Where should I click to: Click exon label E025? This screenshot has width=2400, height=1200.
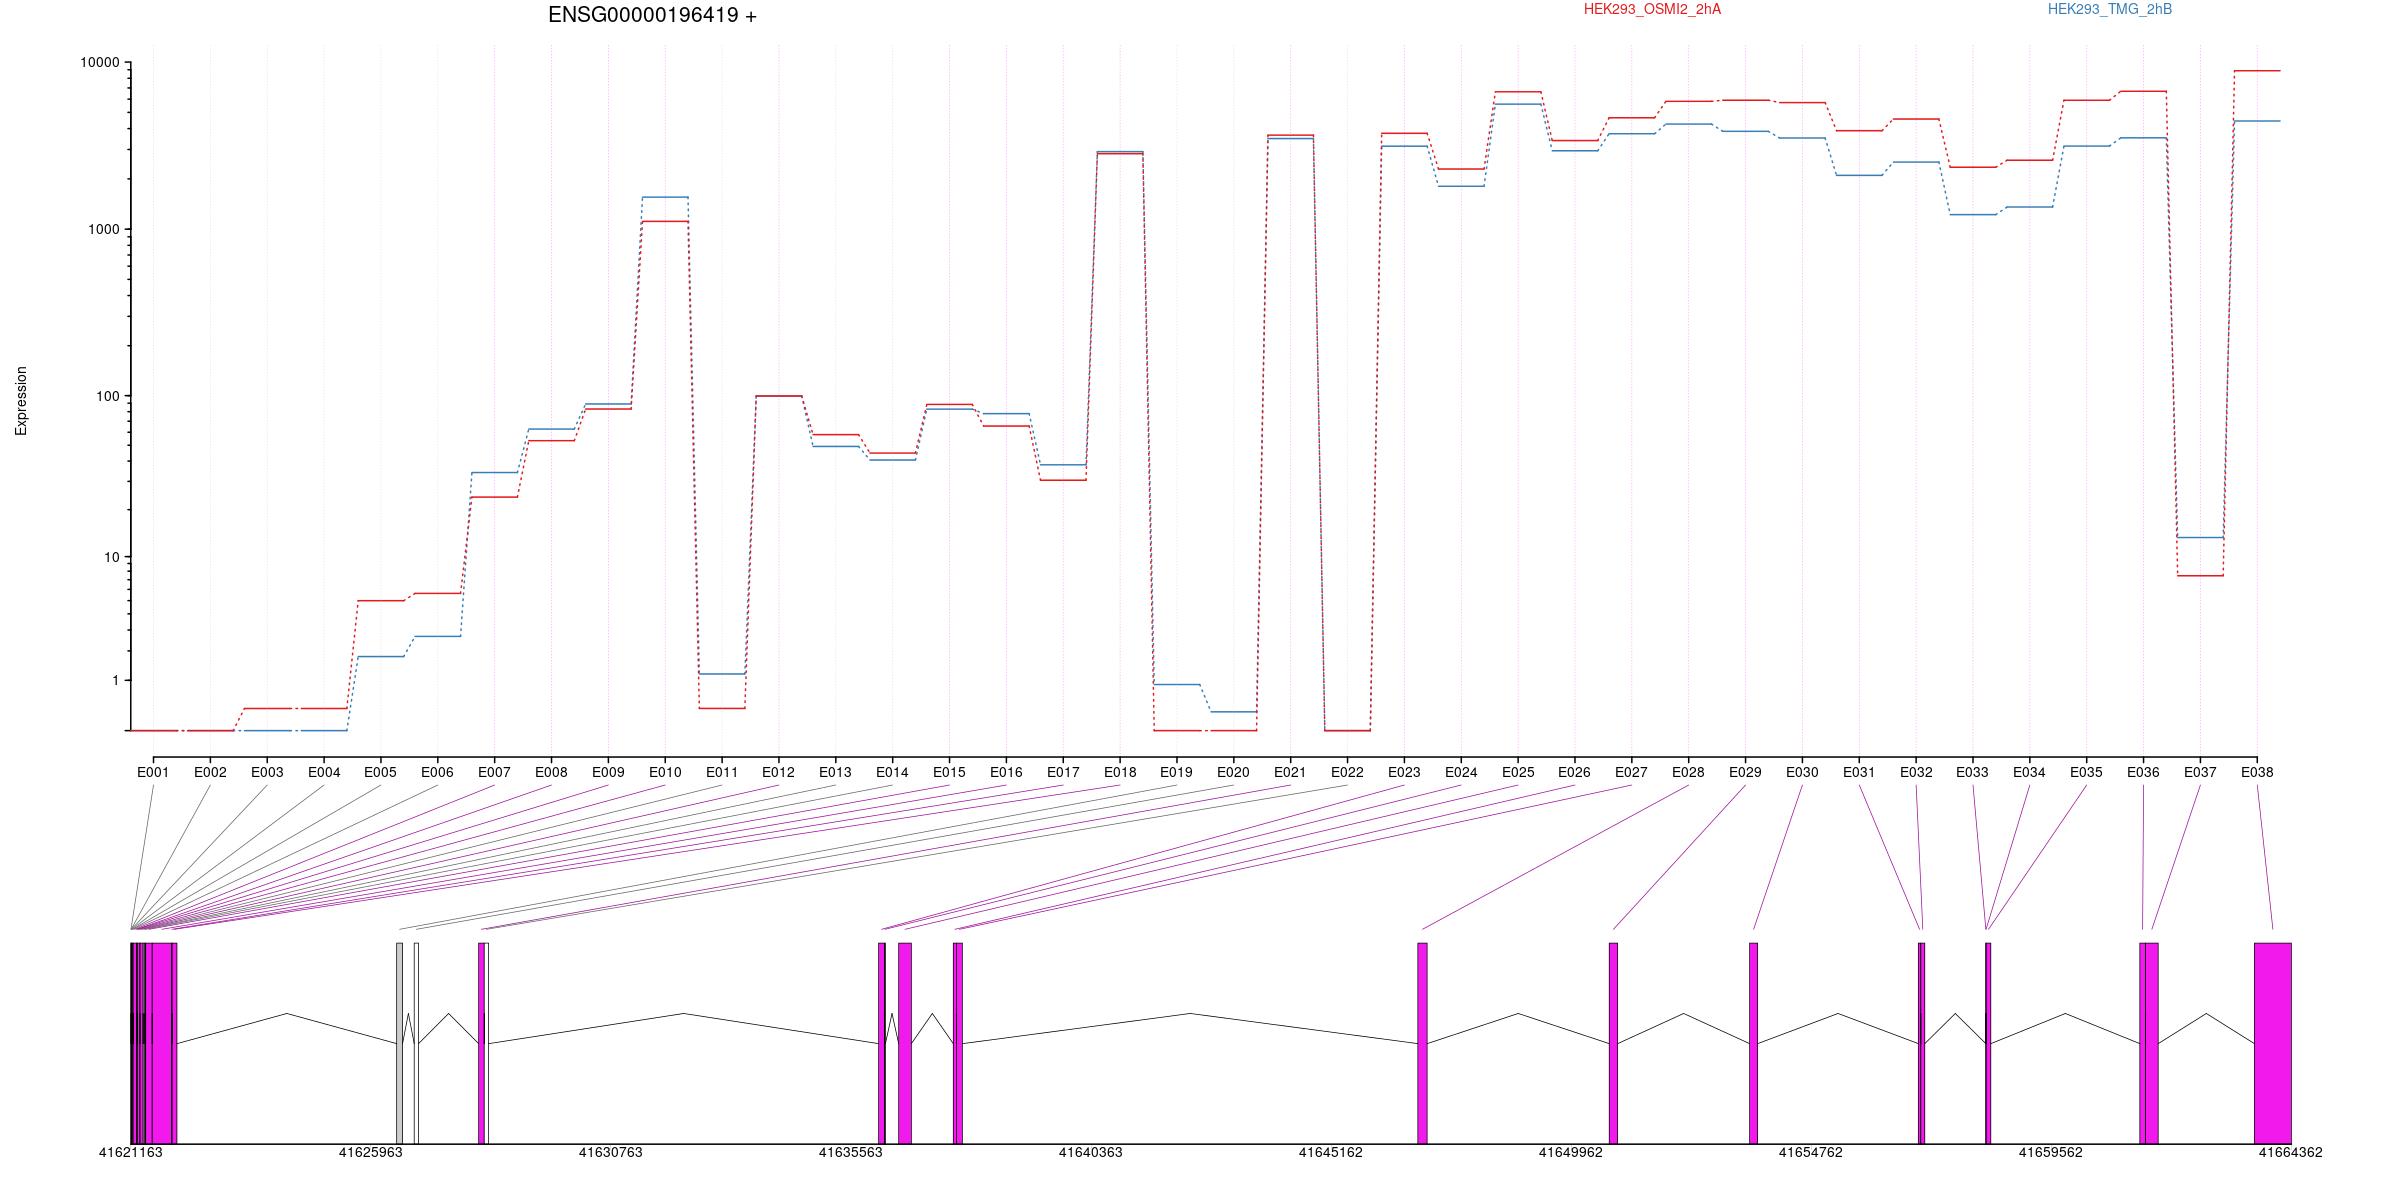click(1518, 772)
